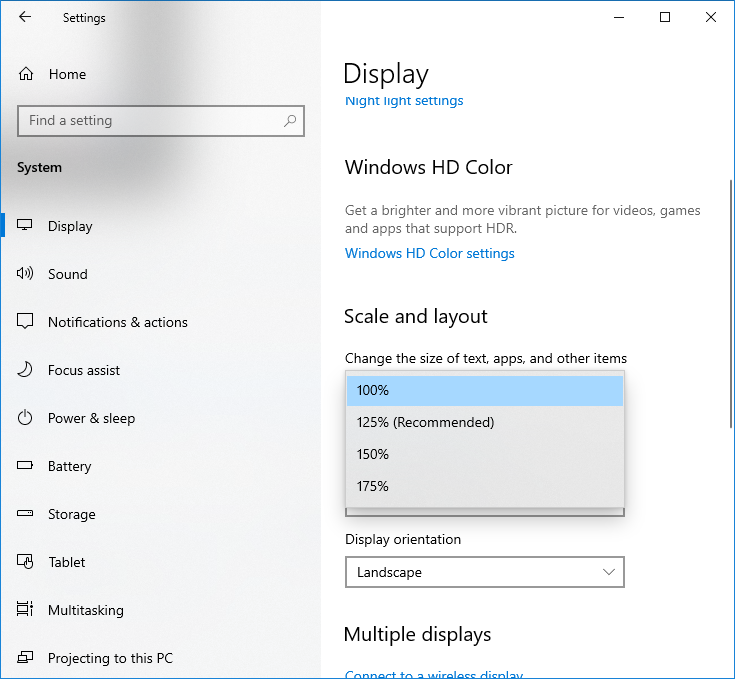Click the search magnifier icon
Image resolution: width=735 pixels, height=679 pixels.
point(290,121)
